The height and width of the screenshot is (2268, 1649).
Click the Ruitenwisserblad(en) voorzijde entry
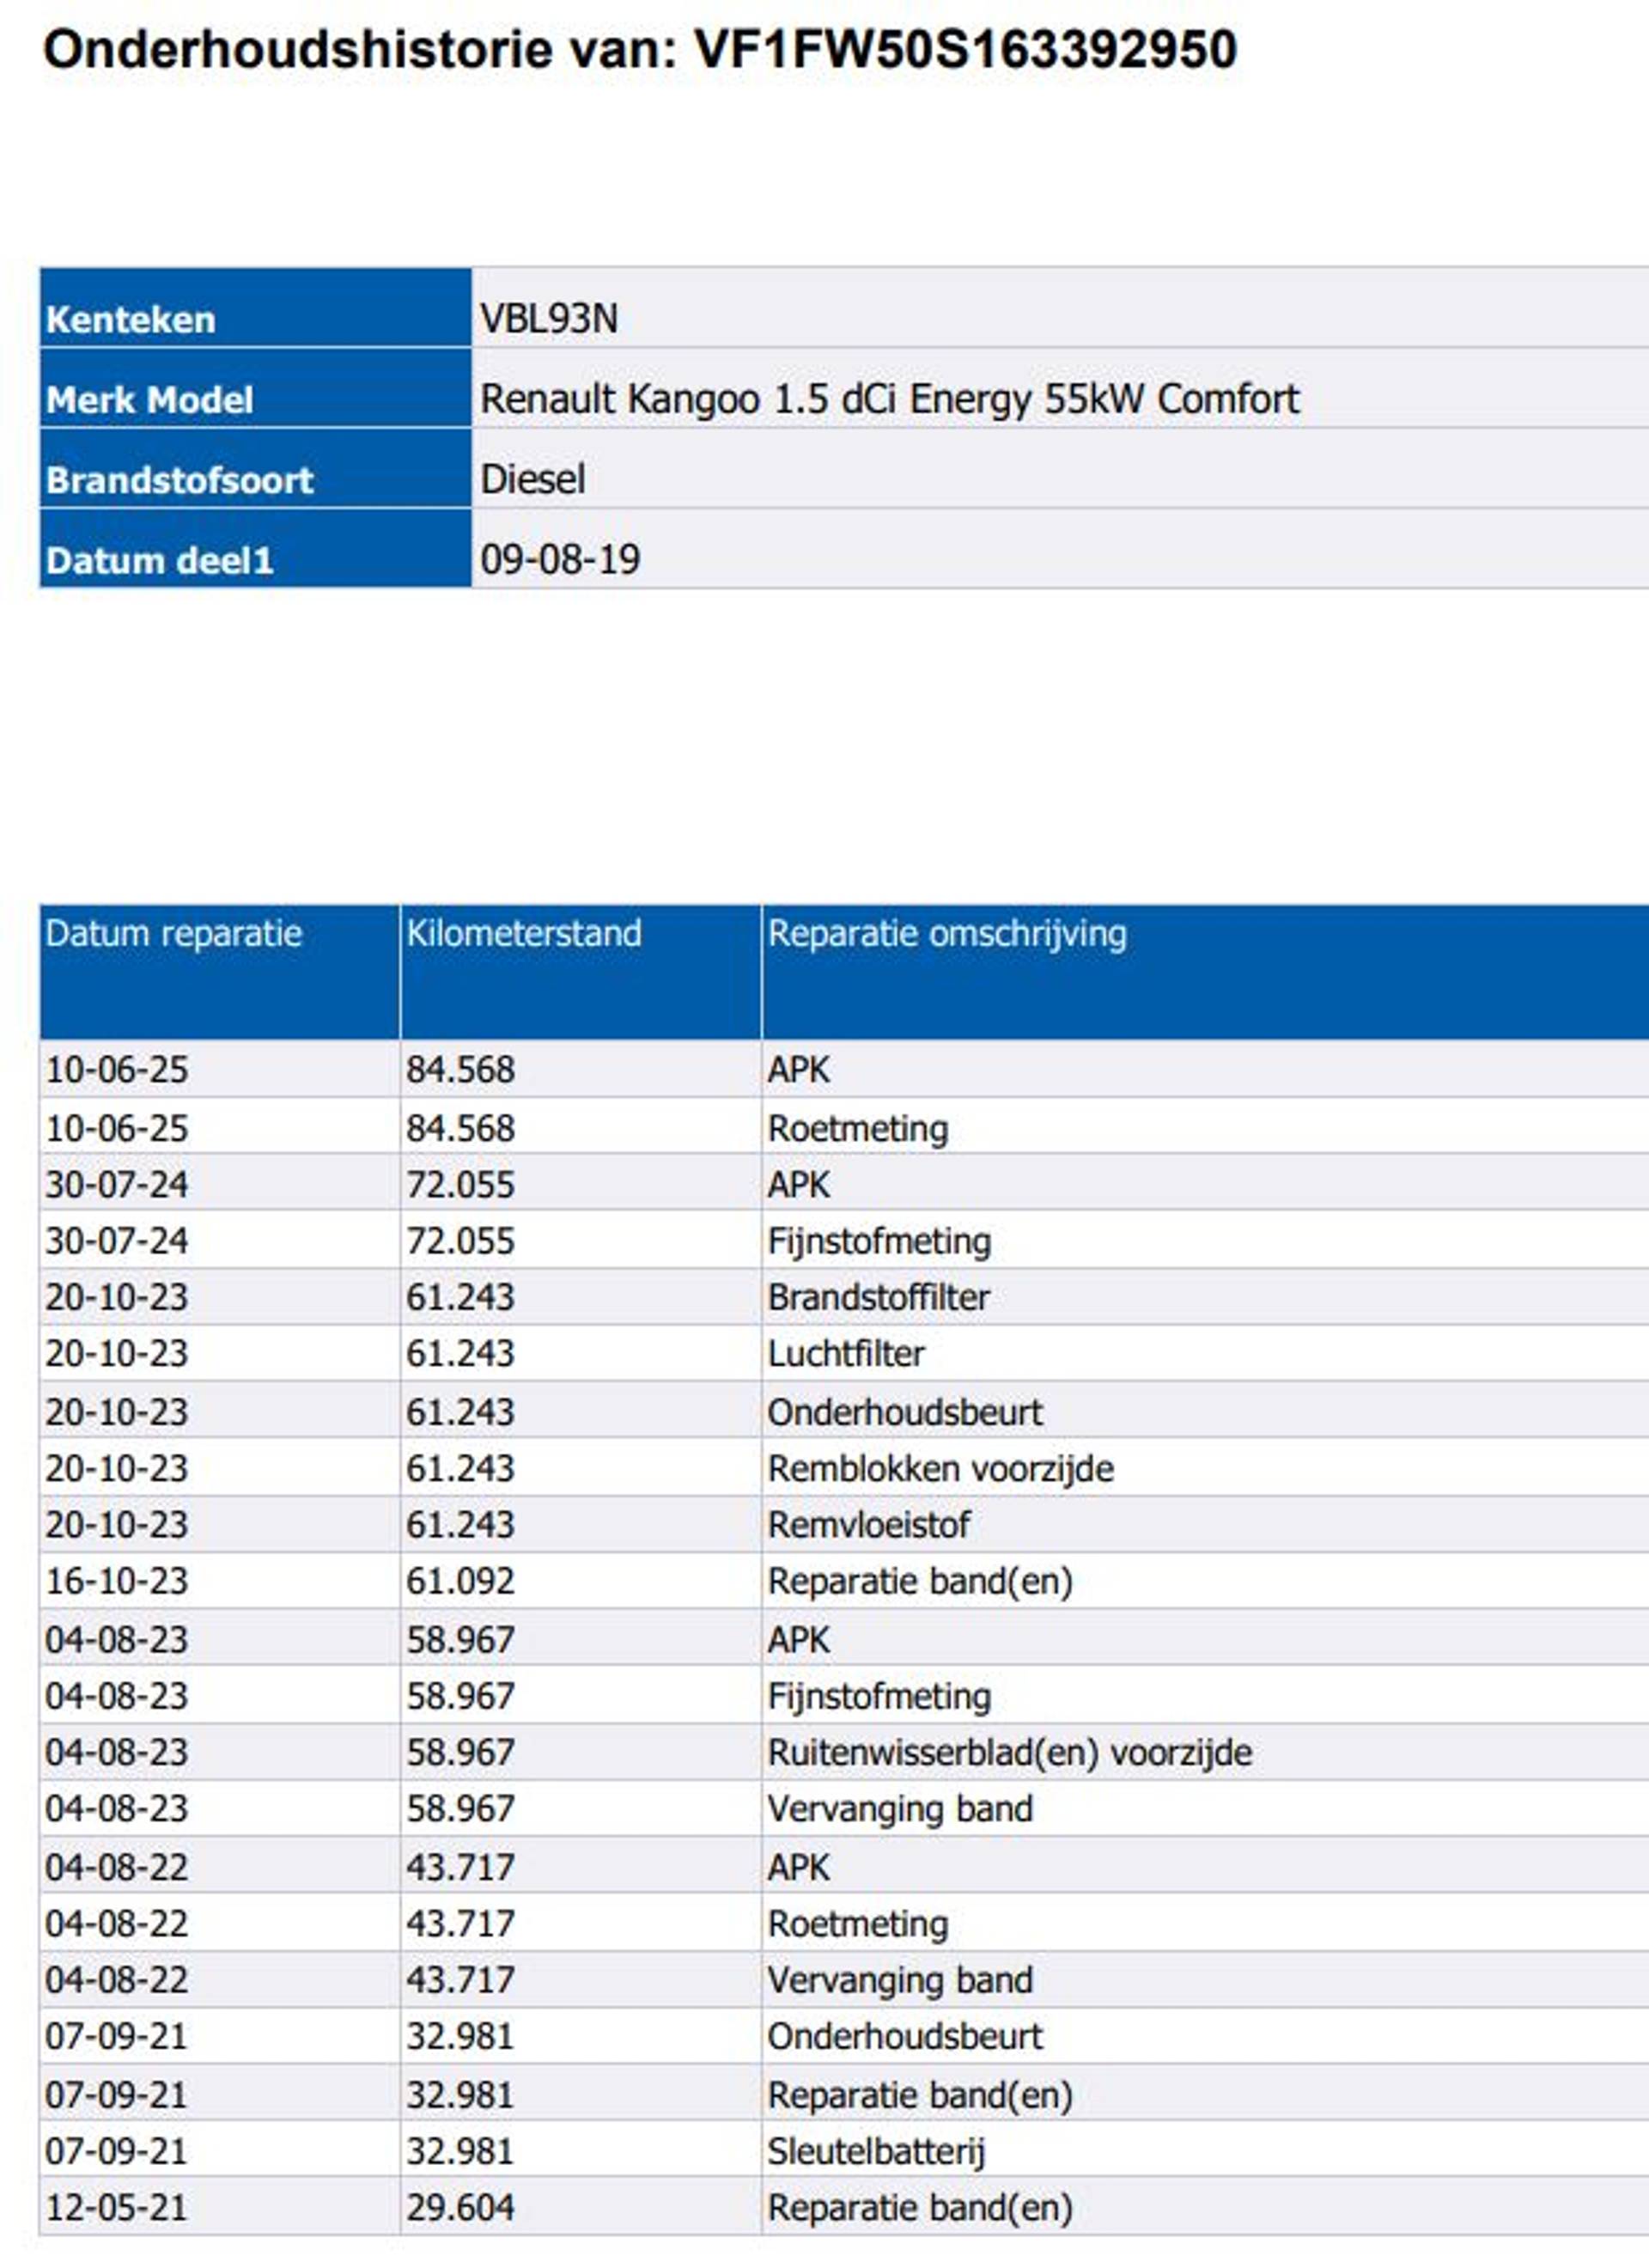tap(1009, 1752)
